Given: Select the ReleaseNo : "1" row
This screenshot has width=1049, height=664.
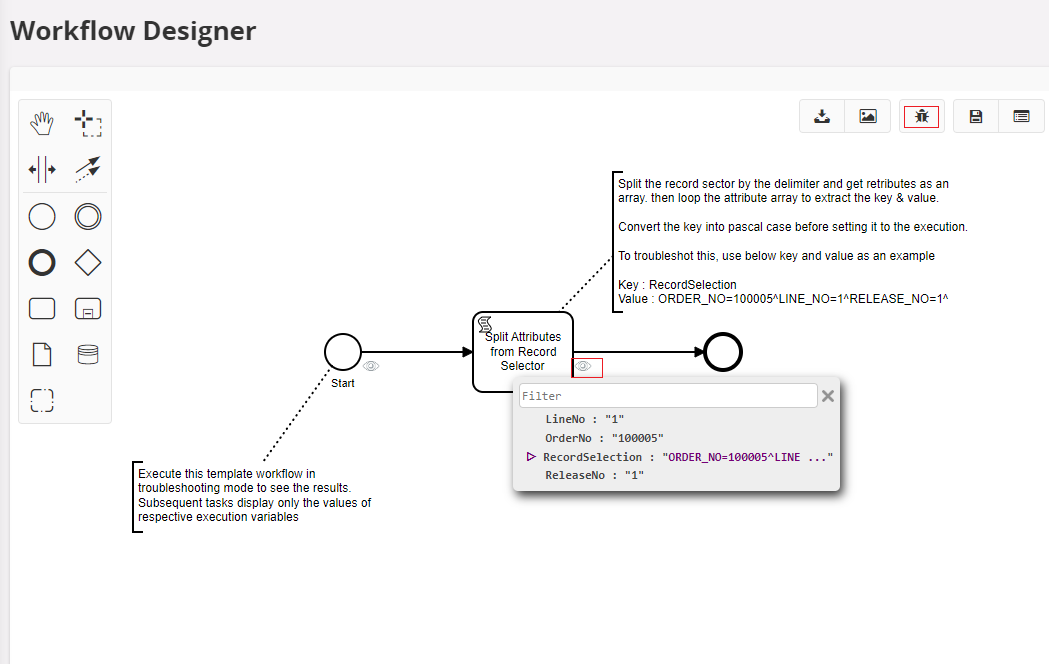Looking at the screenshot, I should pos(594,475).
